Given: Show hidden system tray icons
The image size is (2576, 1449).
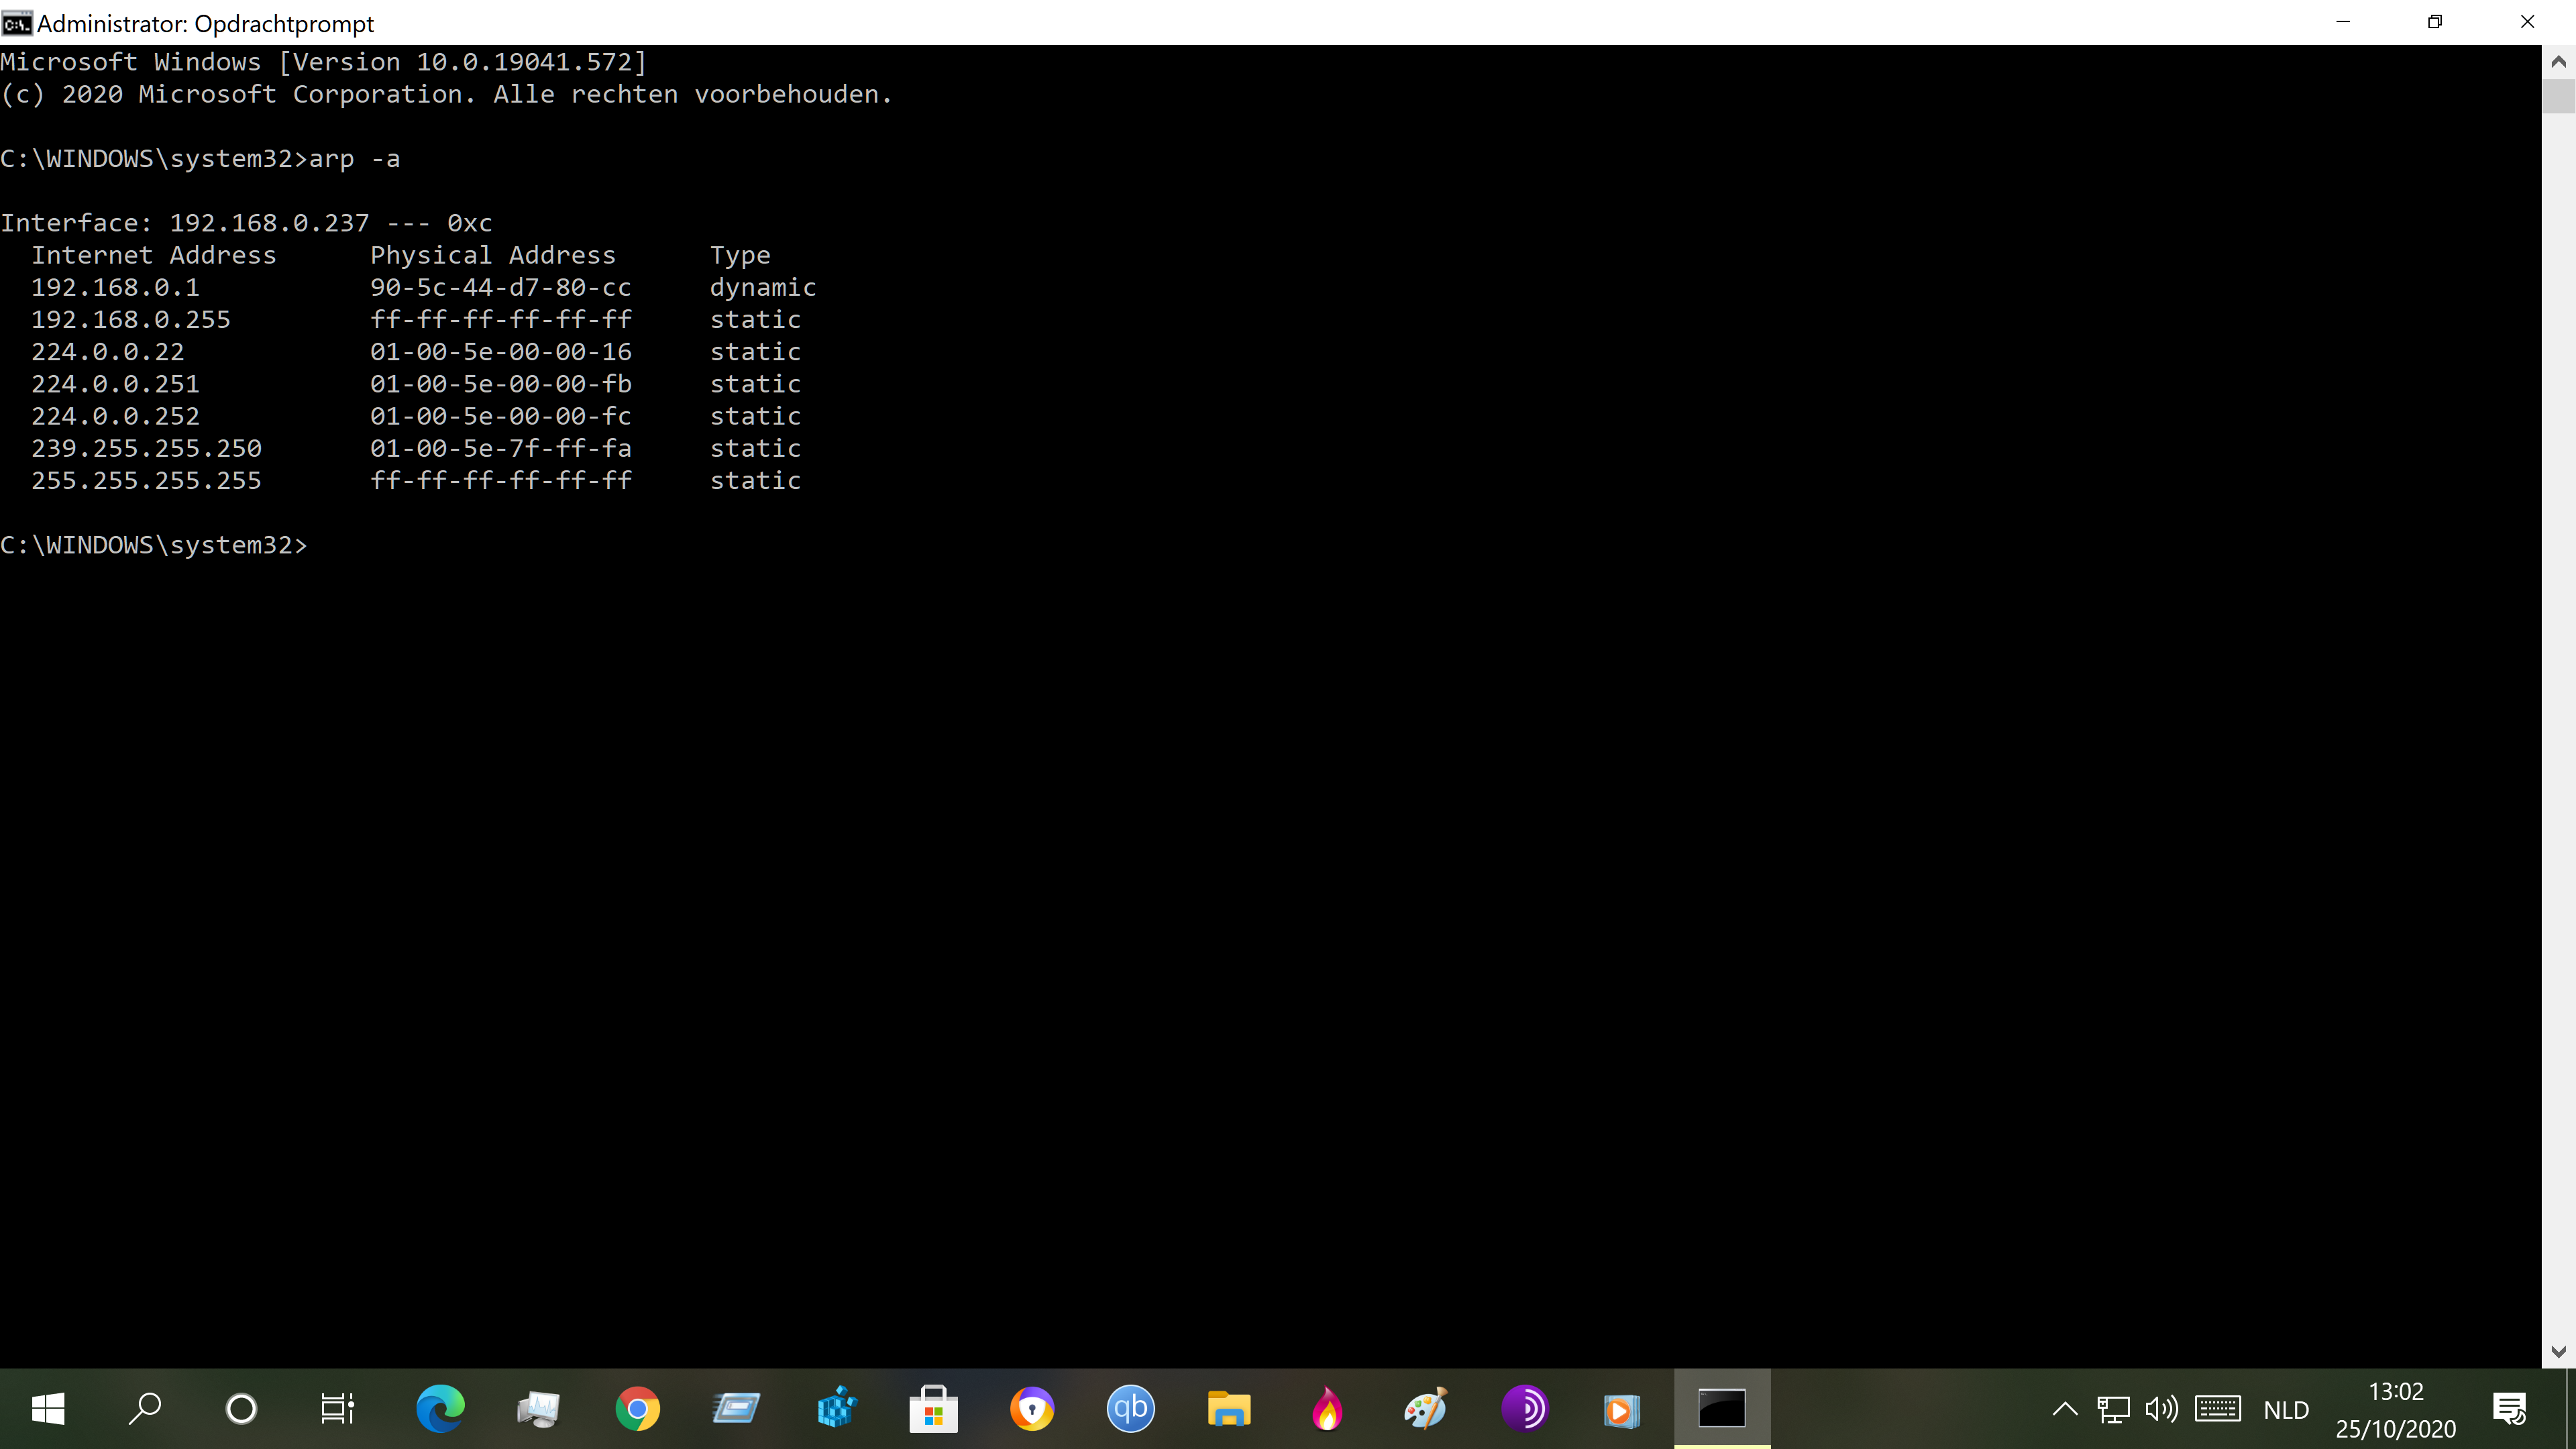Looking at the screenshot, I should coord(2065,1409).
